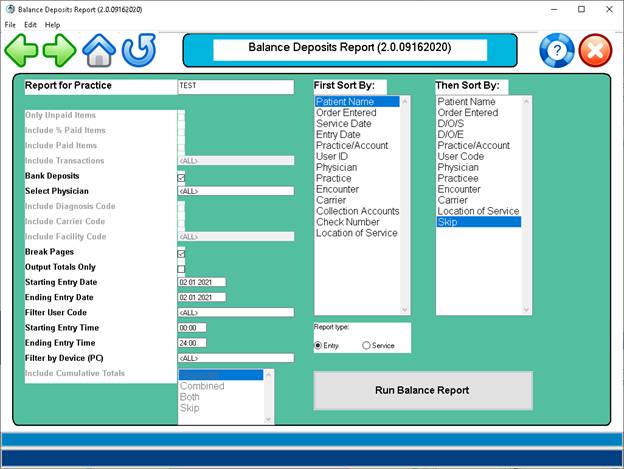Screen dimensions: 624x469
Task: Enable the Output Totals Only checkbox
Action: click(x=181, y=268)
